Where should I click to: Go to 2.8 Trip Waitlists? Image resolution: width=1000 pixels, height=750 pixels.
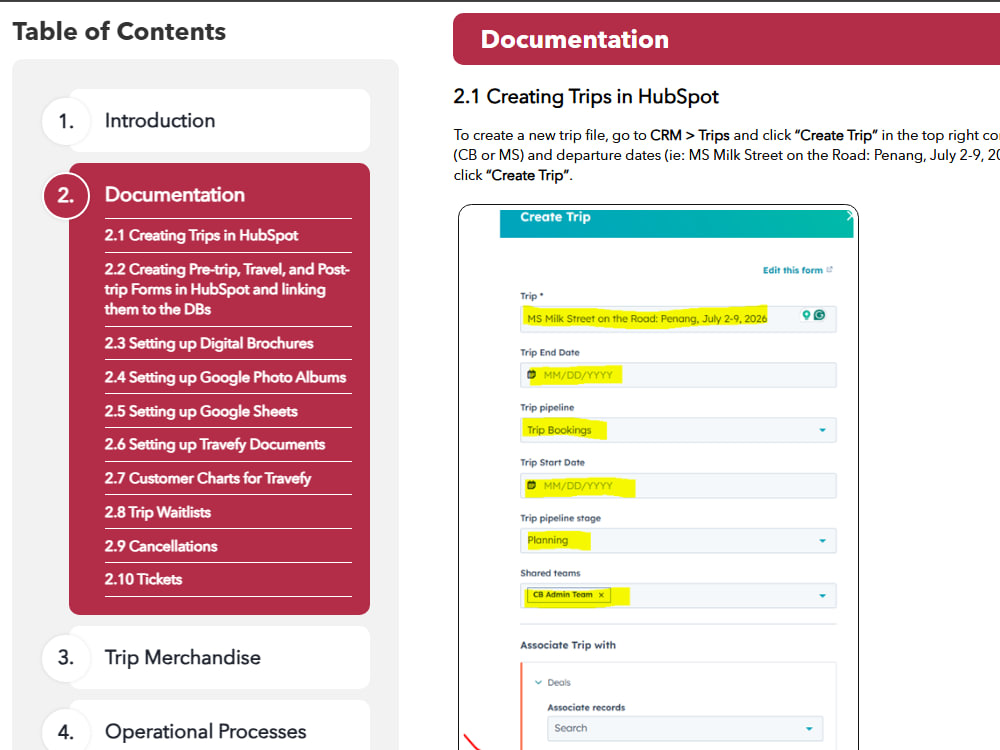tap(158, 512)
